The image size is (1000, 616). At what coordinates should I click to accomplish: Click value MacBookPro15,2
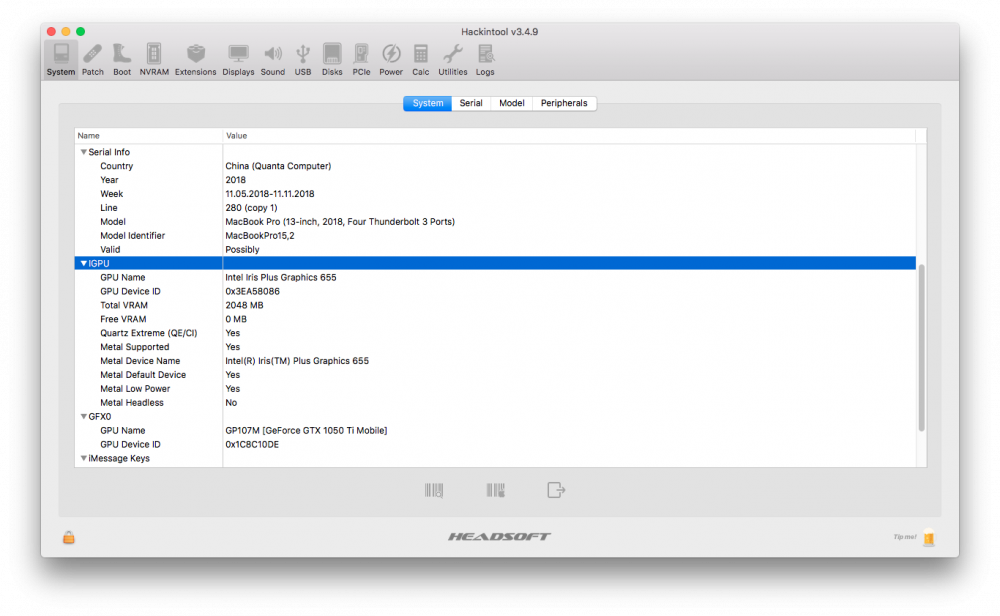260,236
